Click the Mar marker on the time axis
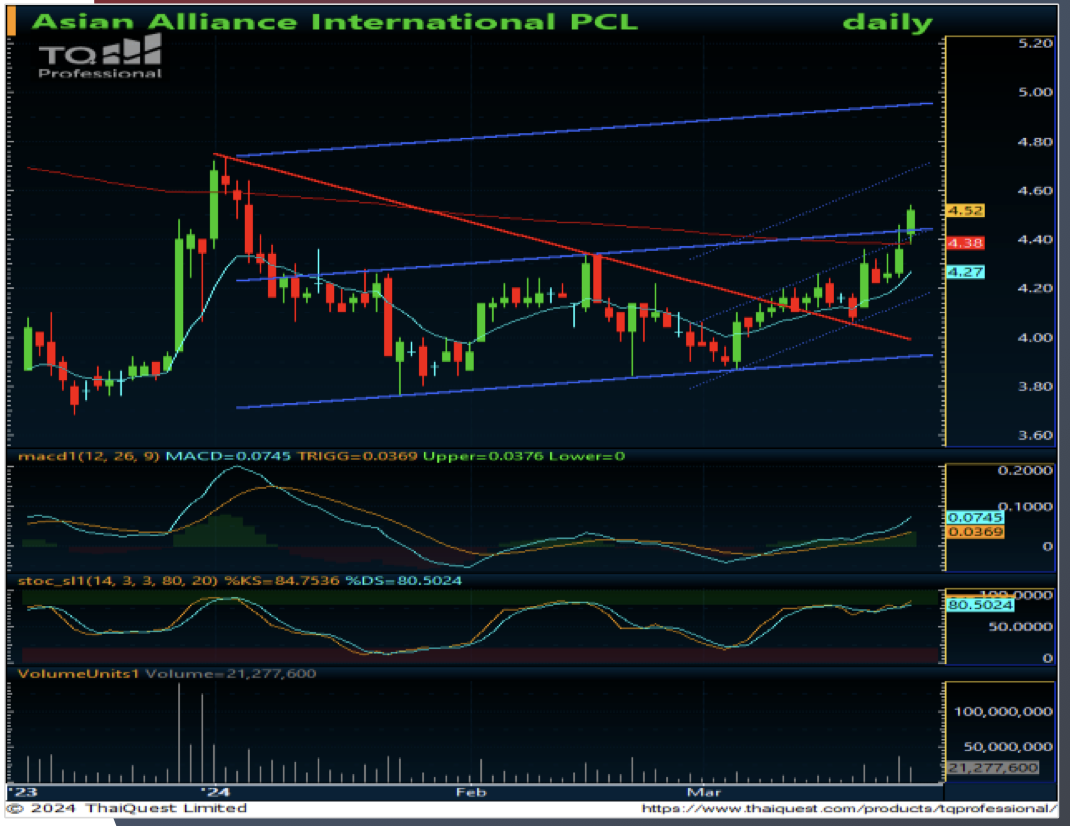 704,792
